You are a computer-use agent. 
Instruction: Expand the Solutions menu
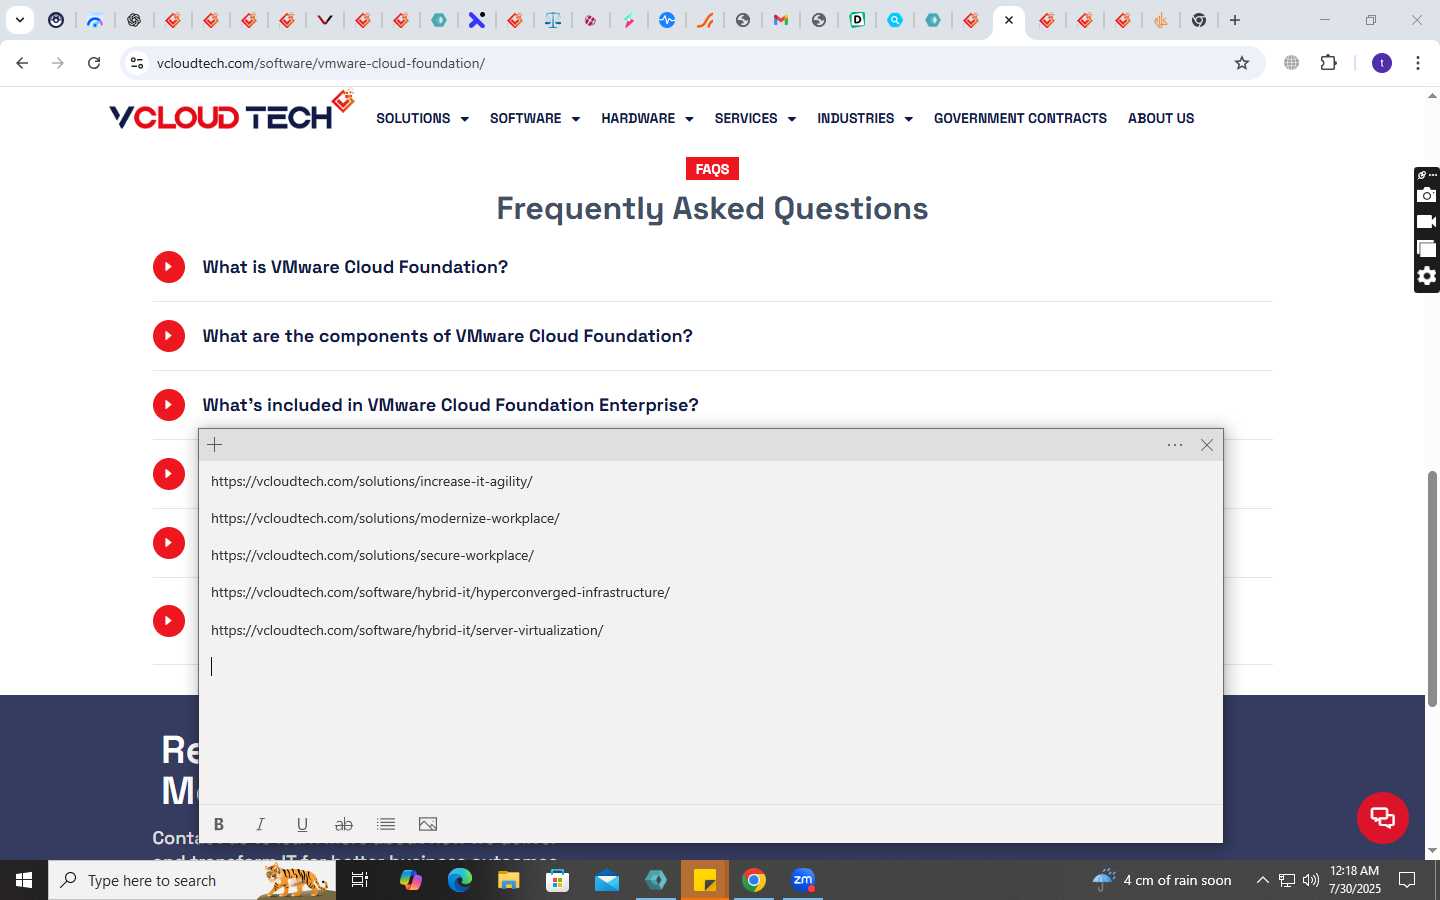(422, 118)
